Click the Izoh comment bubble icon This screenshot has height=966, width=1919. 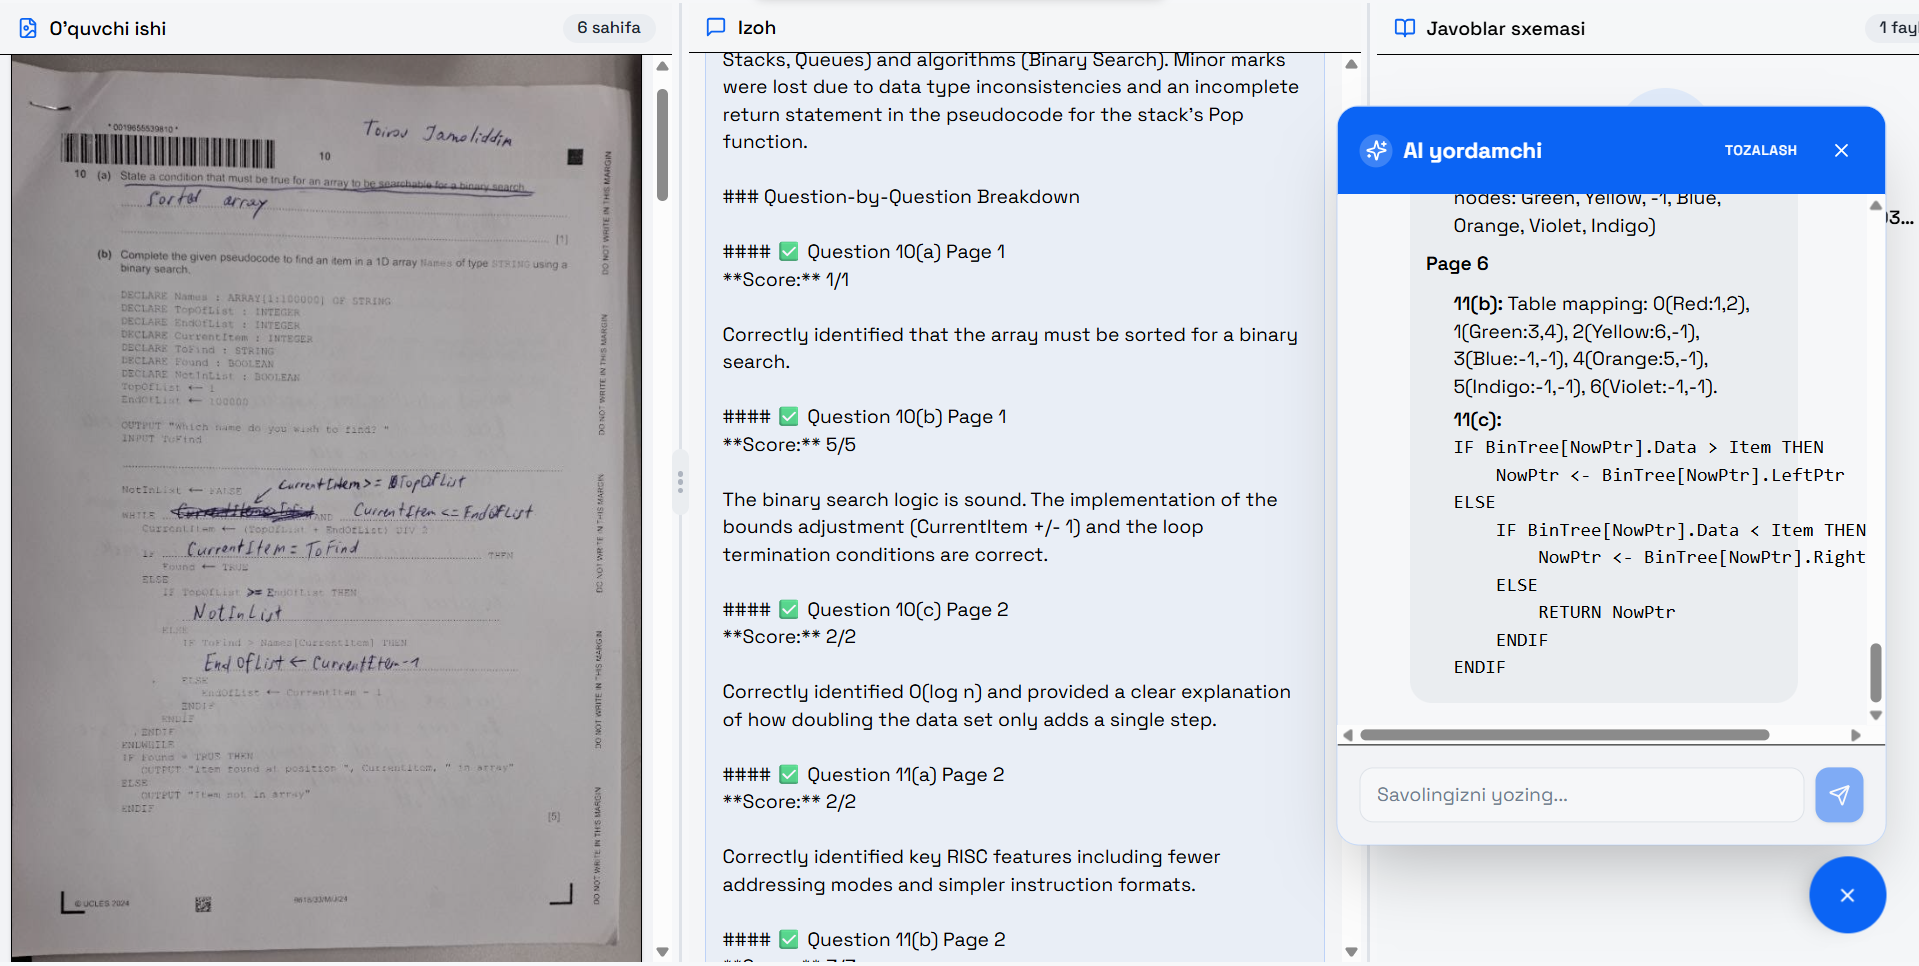point(716,27)
